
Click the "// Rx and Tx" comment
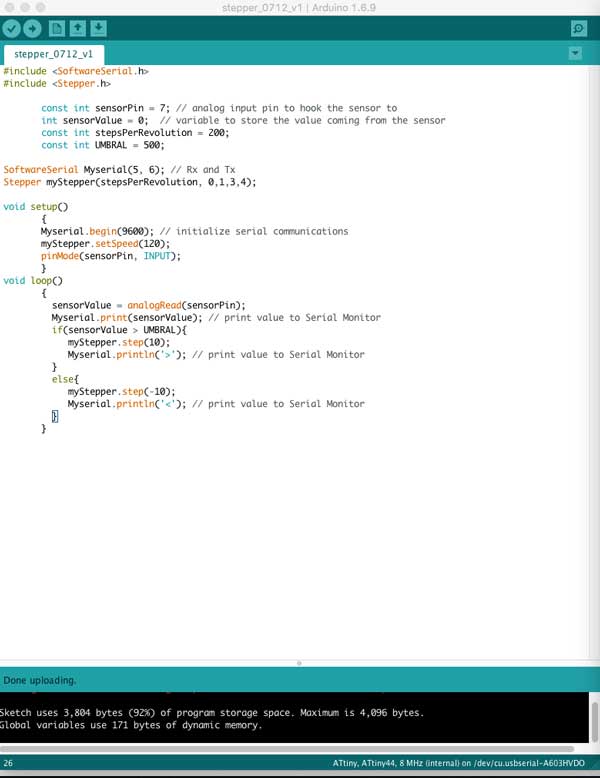point(203,170)
